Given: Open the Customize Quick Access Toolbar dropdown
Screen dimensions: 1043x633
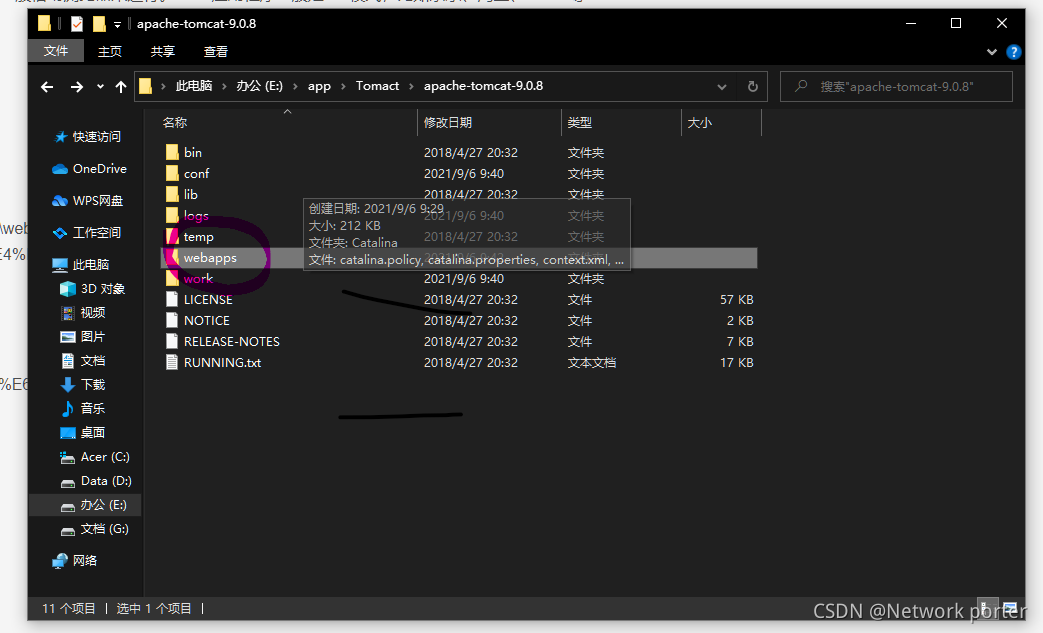Looking at the screenshot, I should click(x=117, y=25).
